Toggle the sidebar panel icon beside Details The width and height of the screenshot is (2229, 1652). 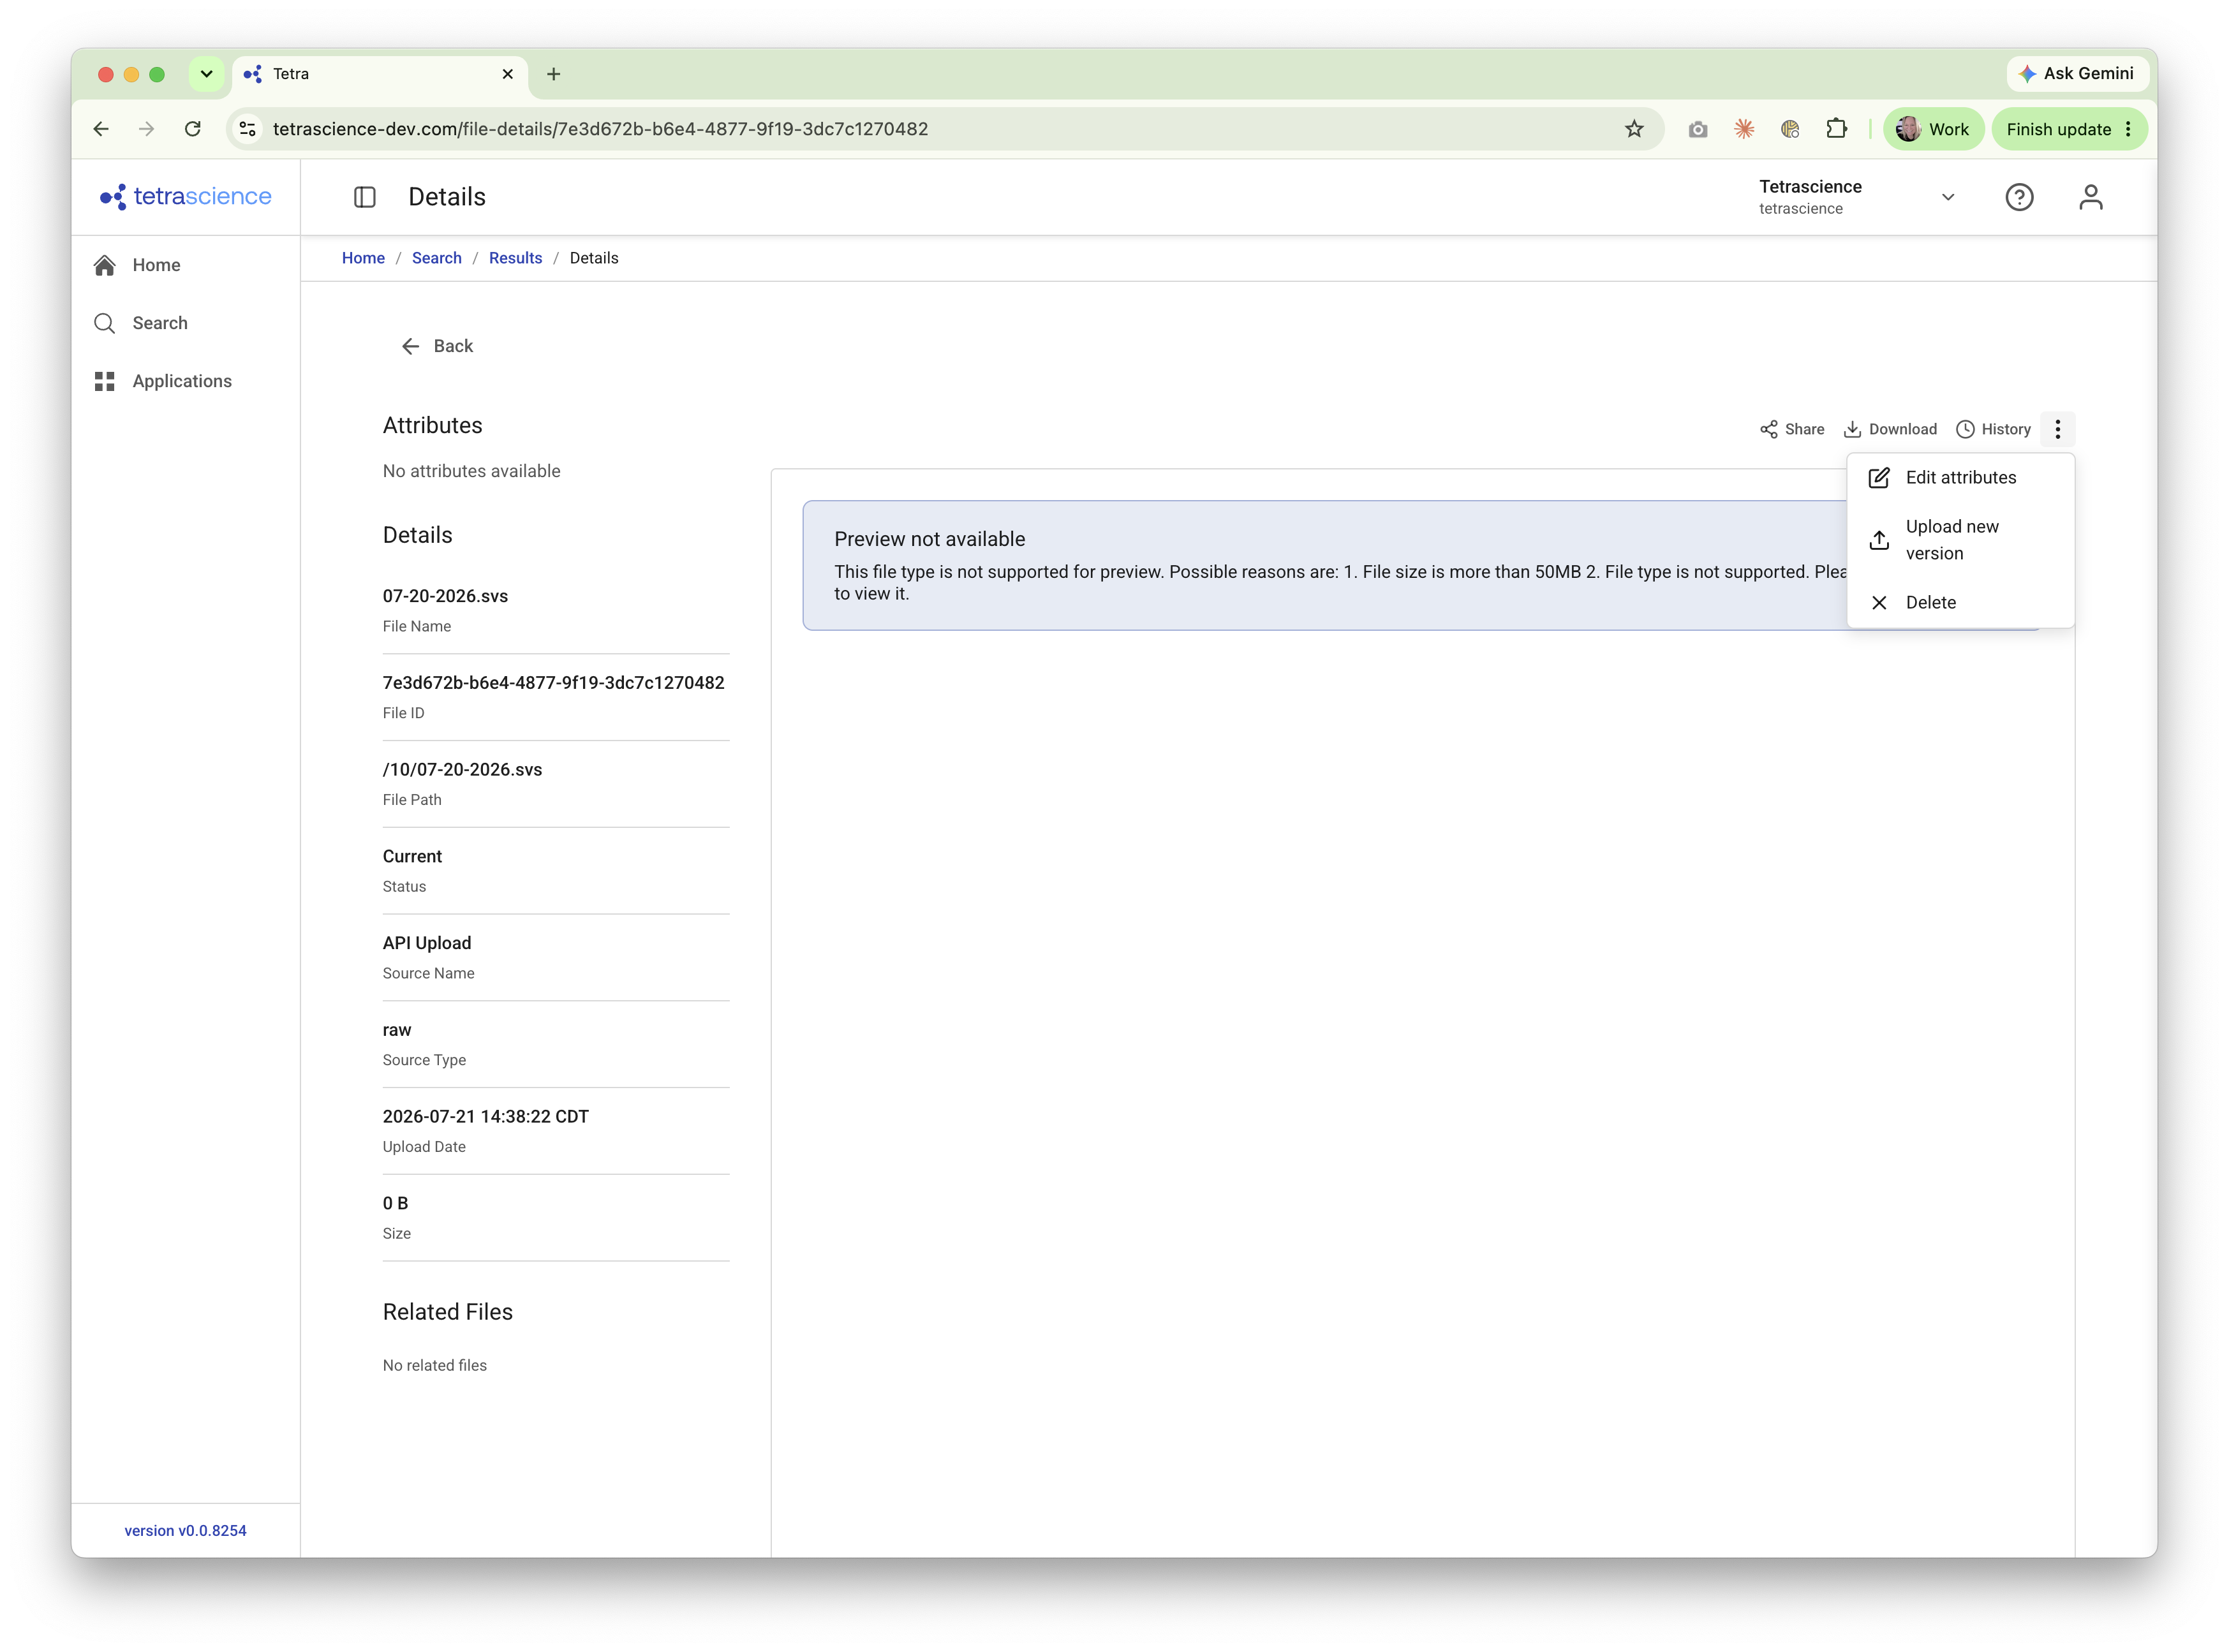[x=365, y=197]
